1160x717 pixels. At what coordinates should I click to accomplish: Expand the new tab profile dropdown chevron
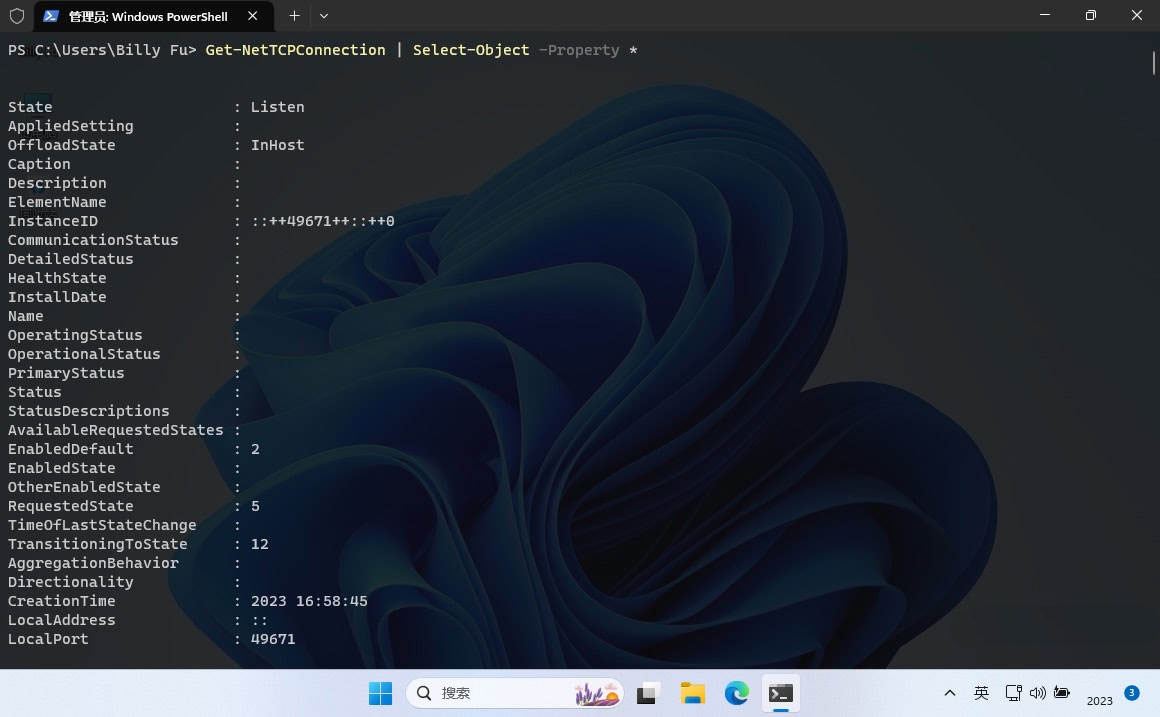[x=323, y=16]
